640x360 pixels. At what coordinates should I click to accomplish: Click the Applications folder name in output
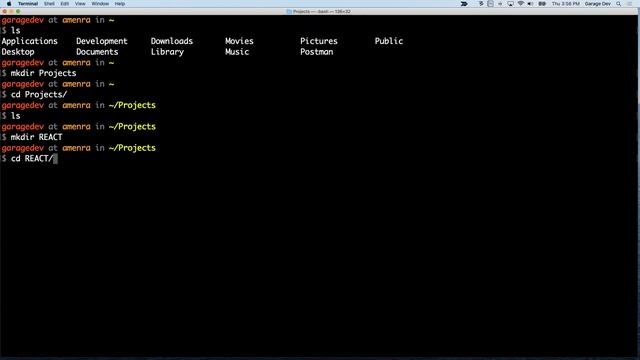tap(29, 41)
